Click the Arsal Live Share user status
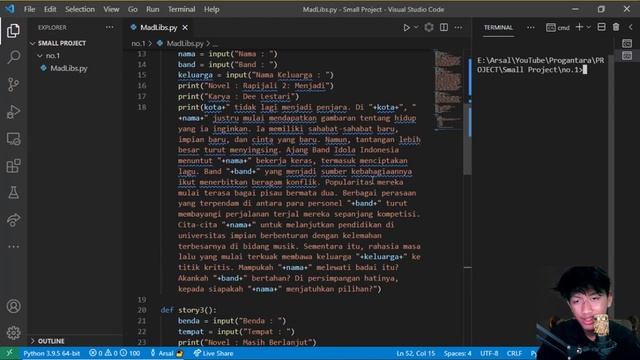This screenshot has width=640, height=360. [167, 353]
